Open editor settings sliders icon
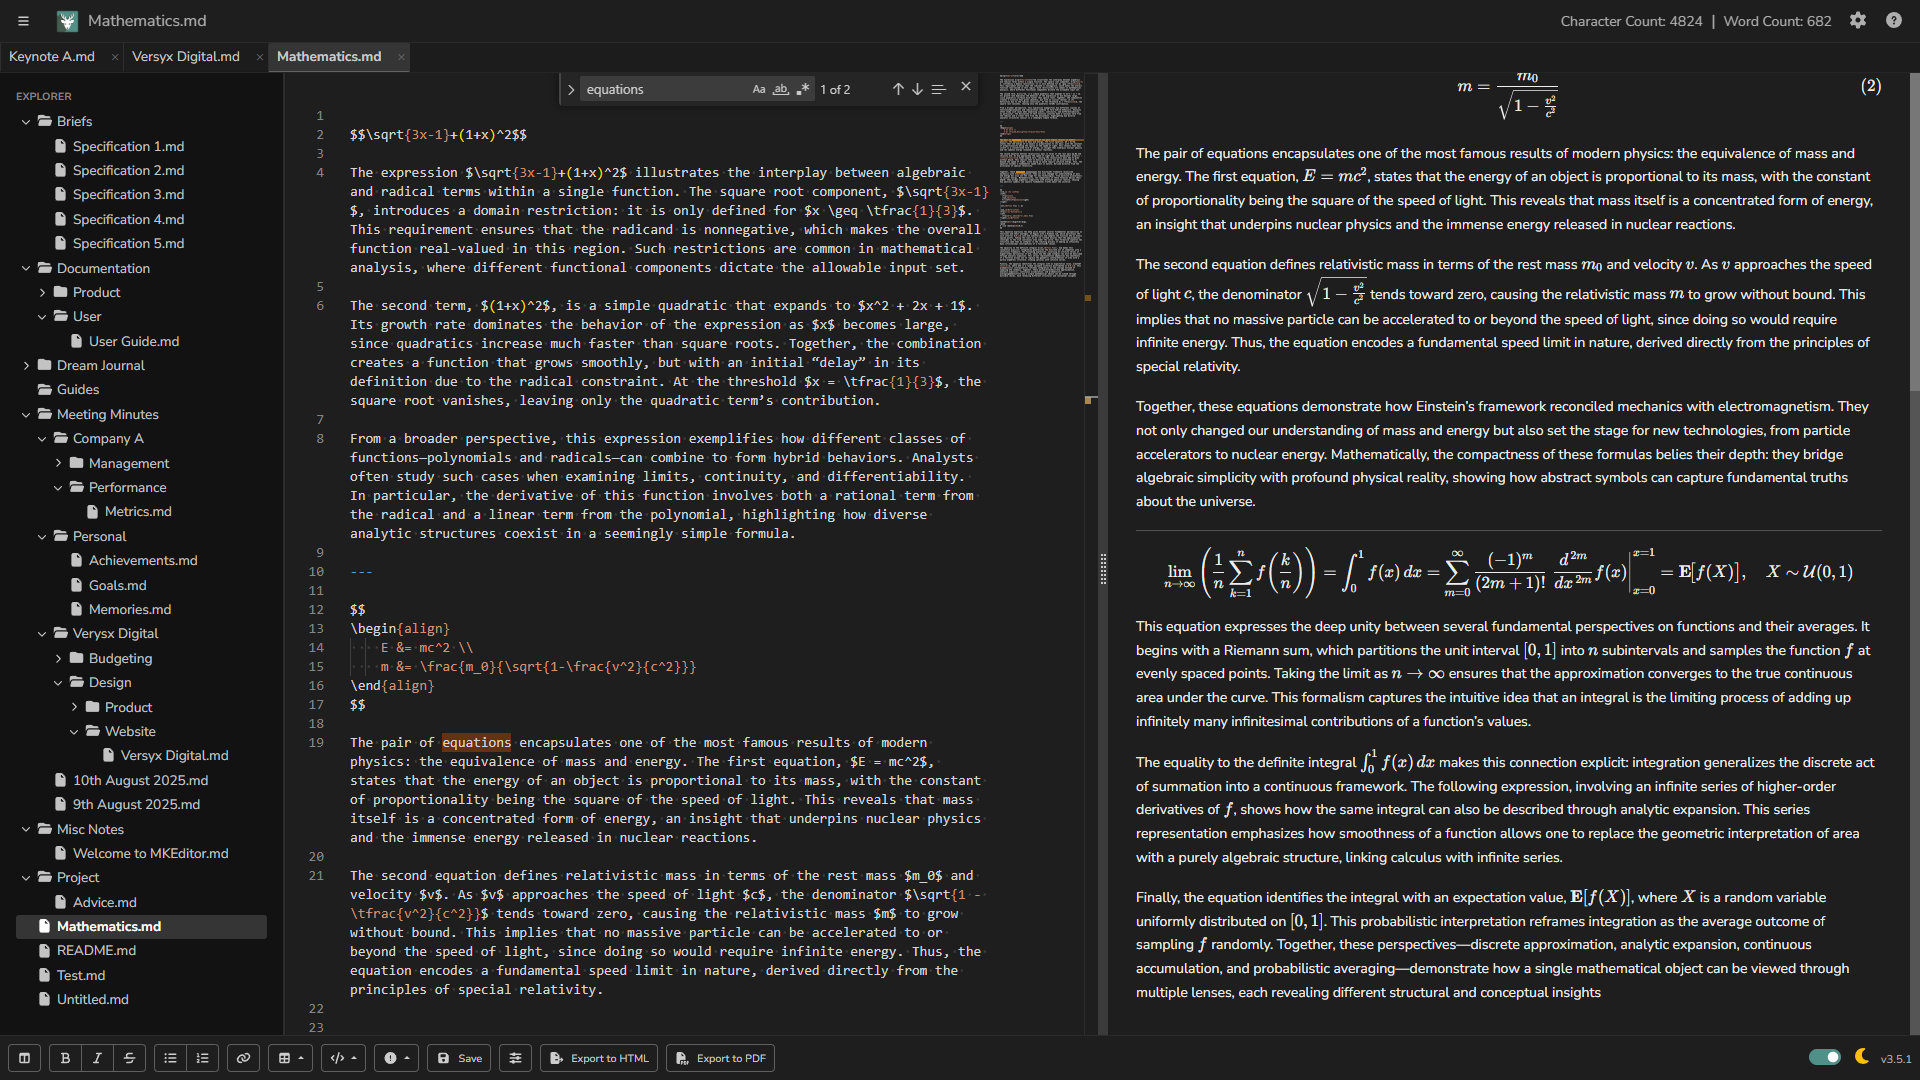The height and width of the screenshot is (1080, 1920). (515, 1058)
